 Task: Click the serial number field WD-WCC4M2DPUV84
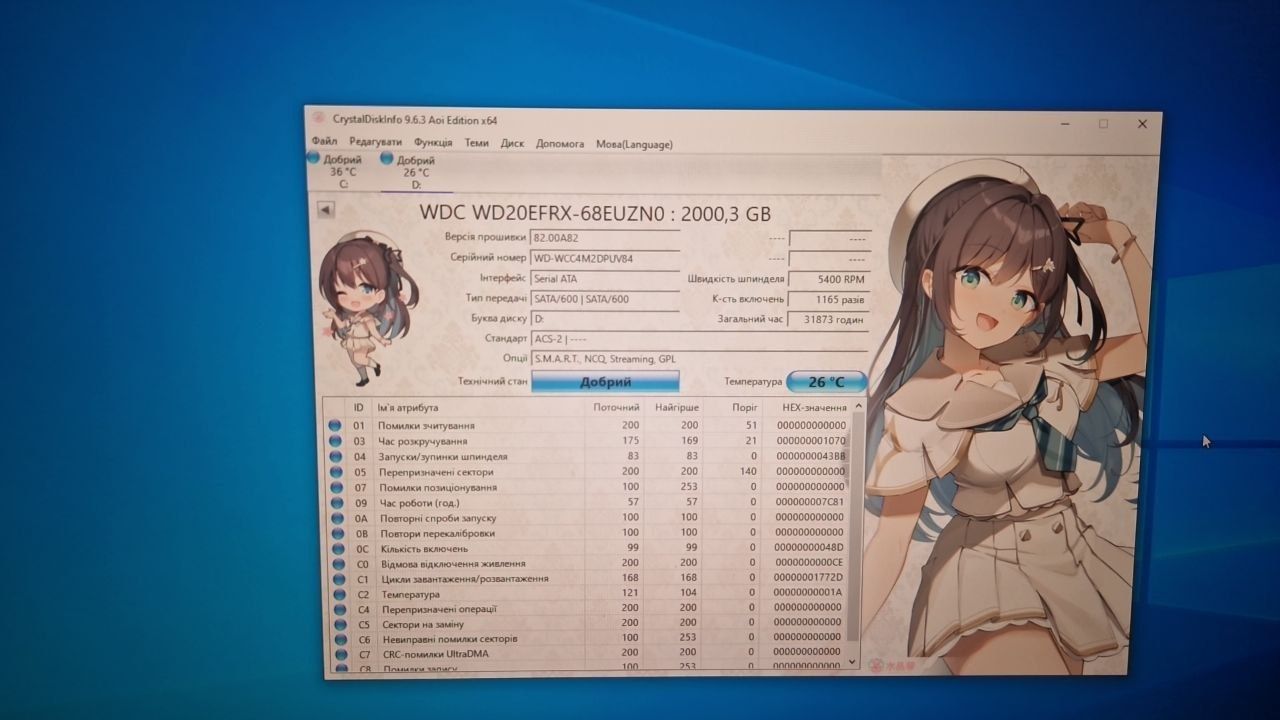coord(604,258)
